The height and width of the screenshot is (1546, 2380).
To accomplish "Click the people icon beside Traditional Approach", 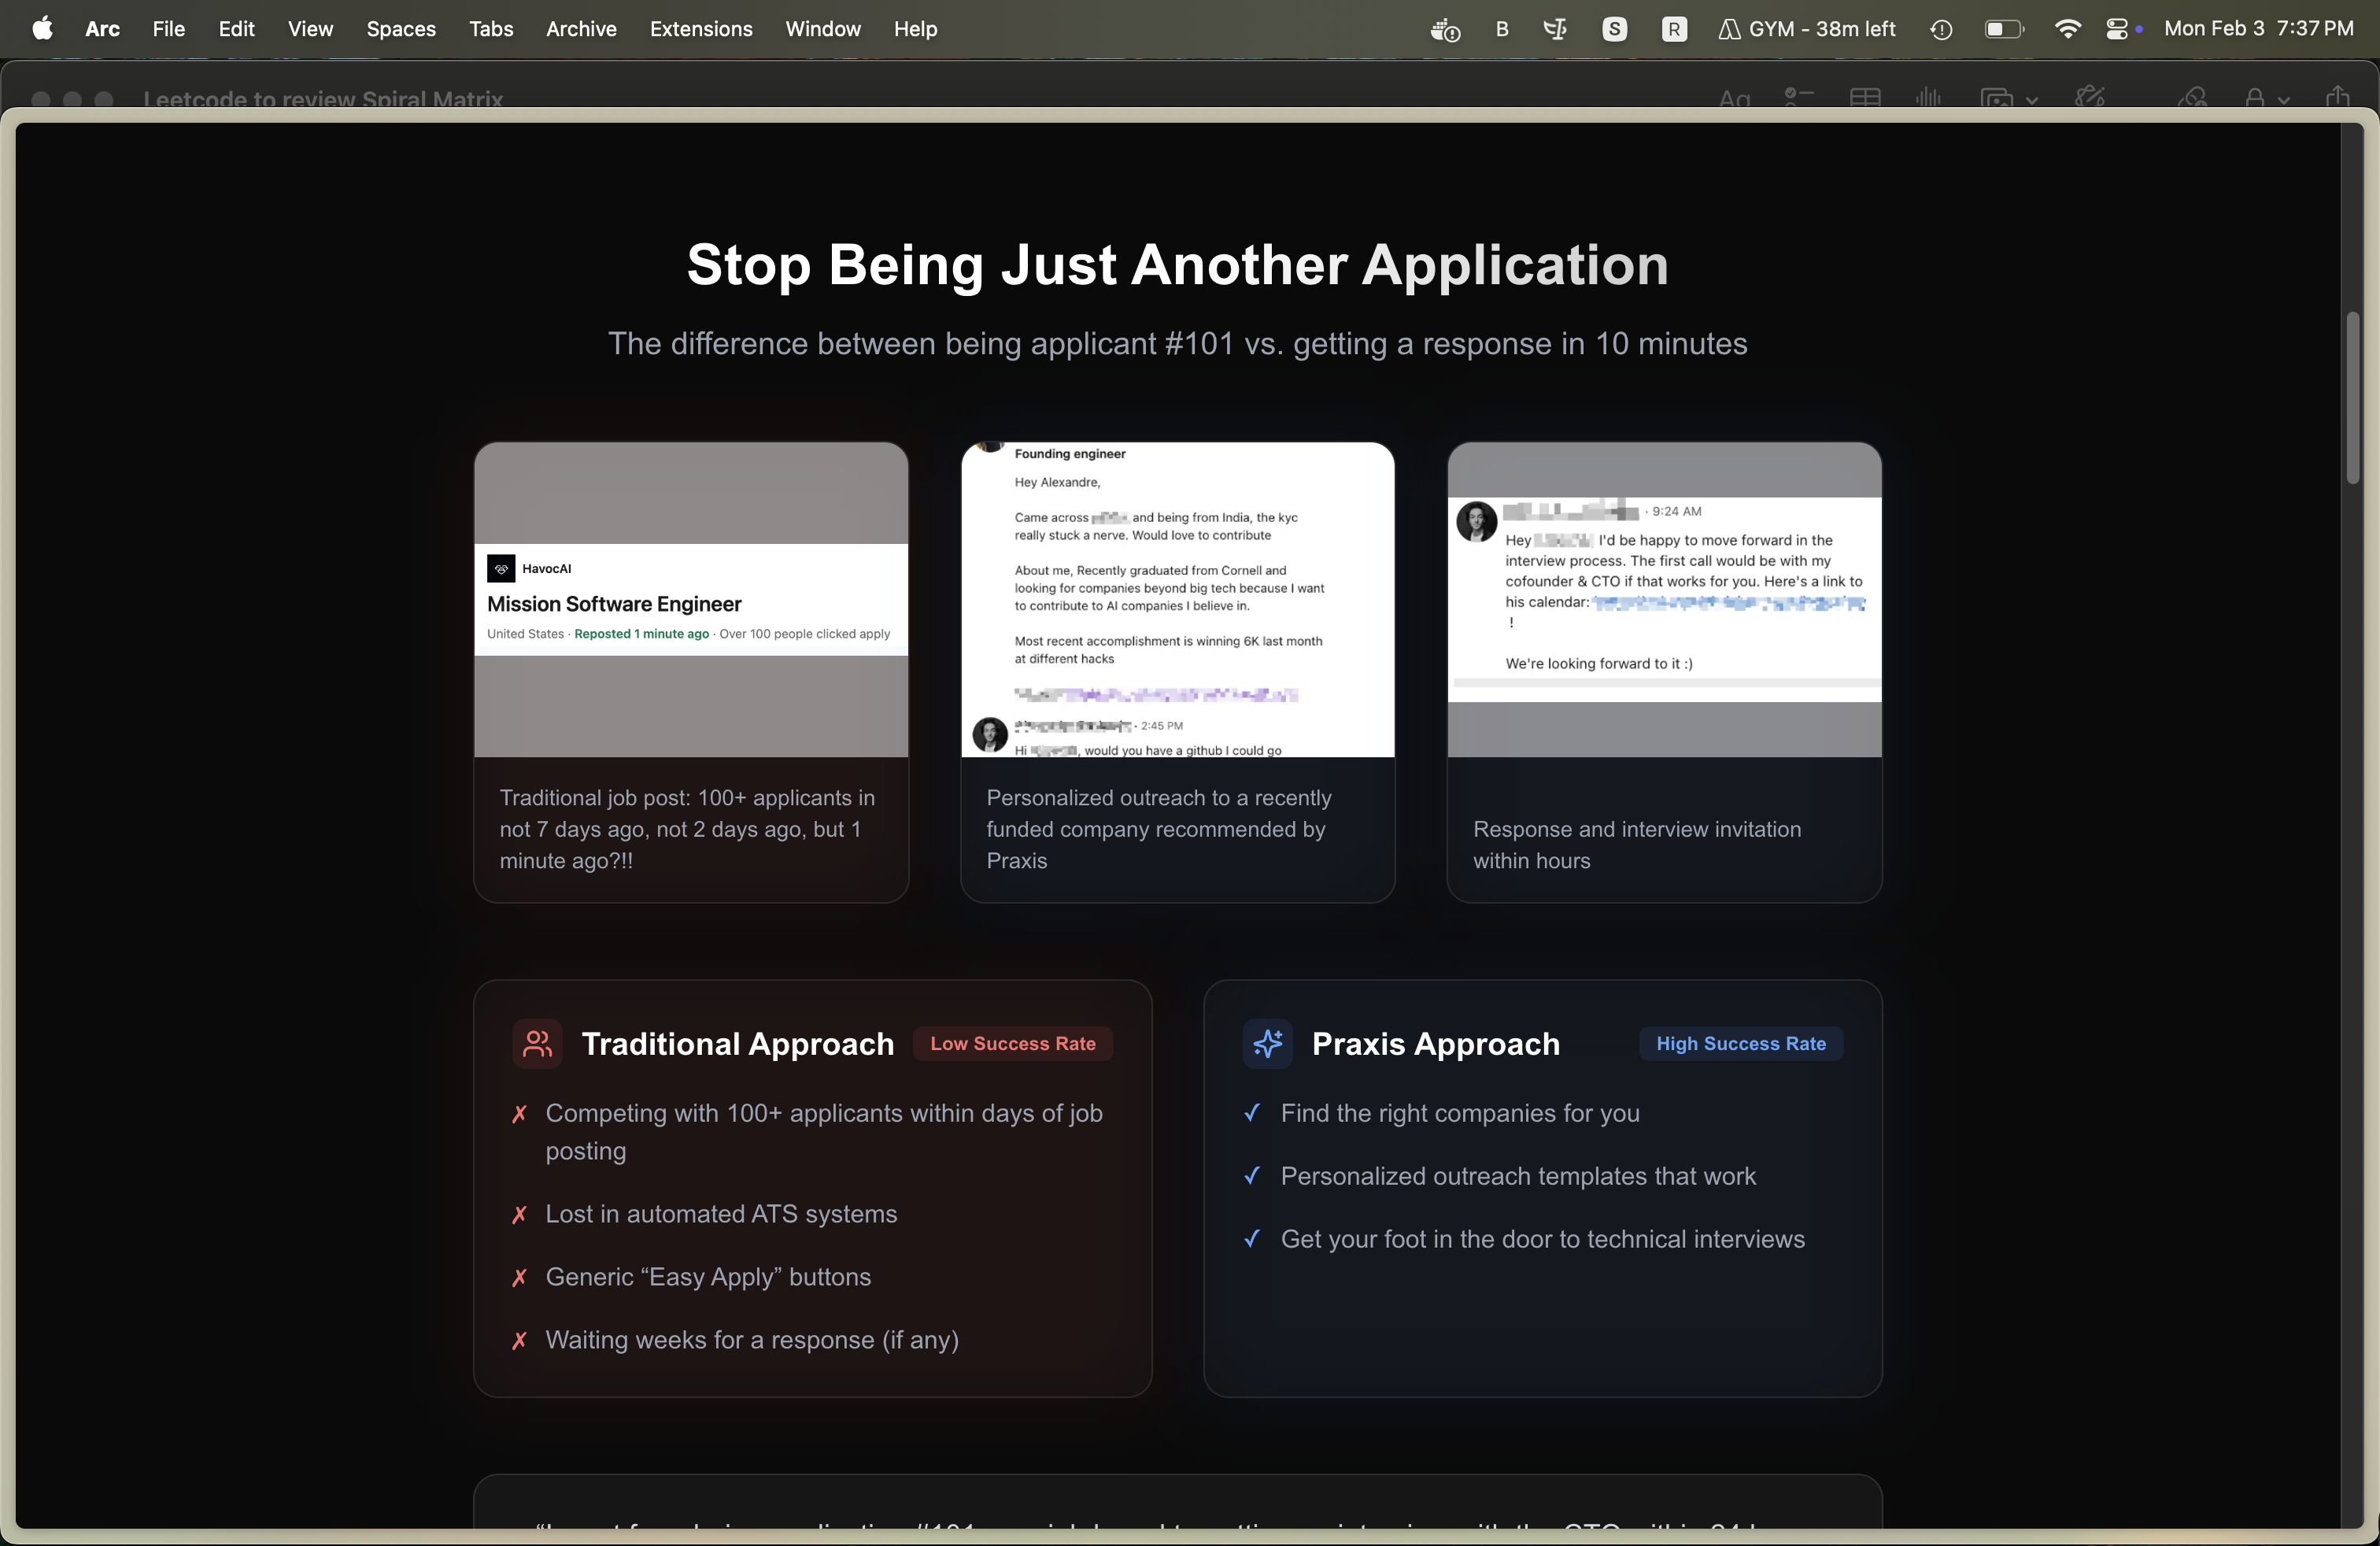I will click(x=537, y=1043).
